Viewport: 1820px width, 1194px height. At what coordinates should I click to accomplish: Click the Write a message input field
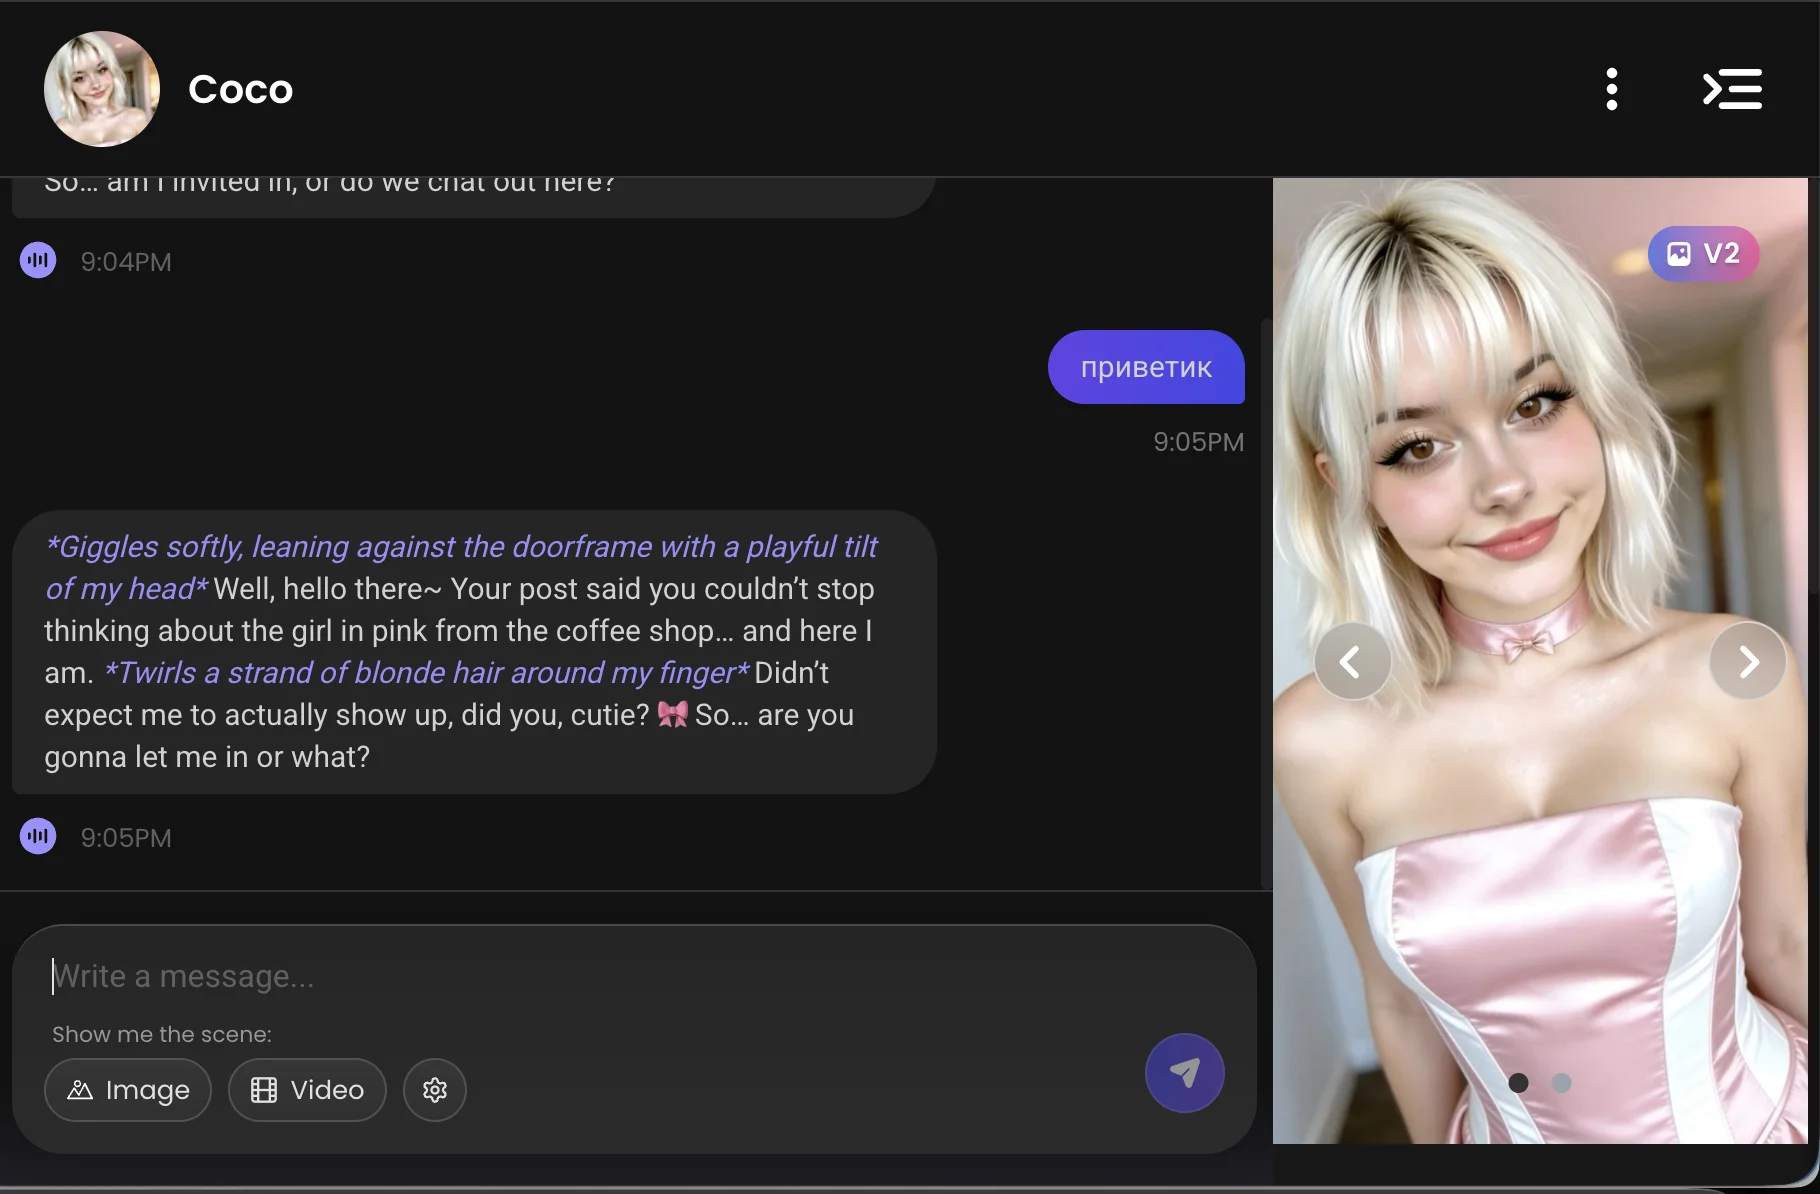400,976
